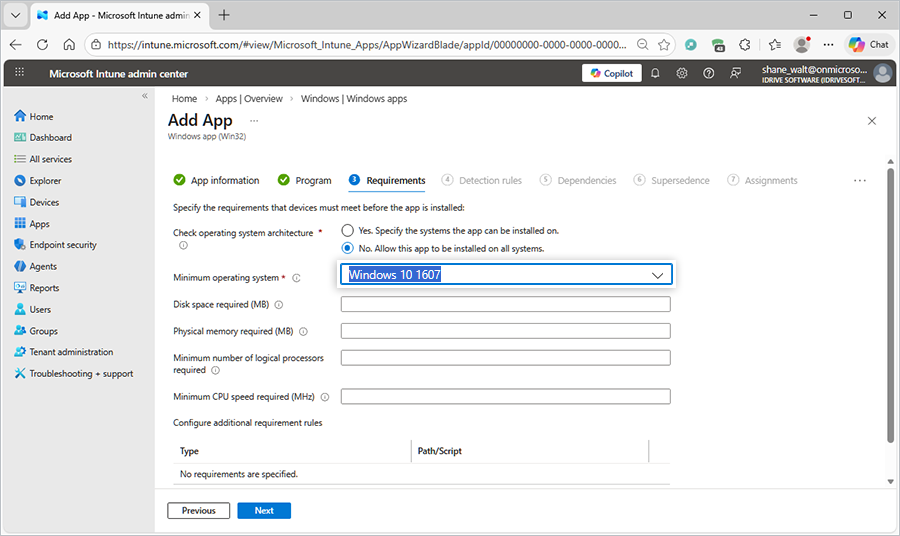Expand the wizard steps overflow ellipsis
The height and width of the screenshot is (536, 900).
(x=859, y=181)
